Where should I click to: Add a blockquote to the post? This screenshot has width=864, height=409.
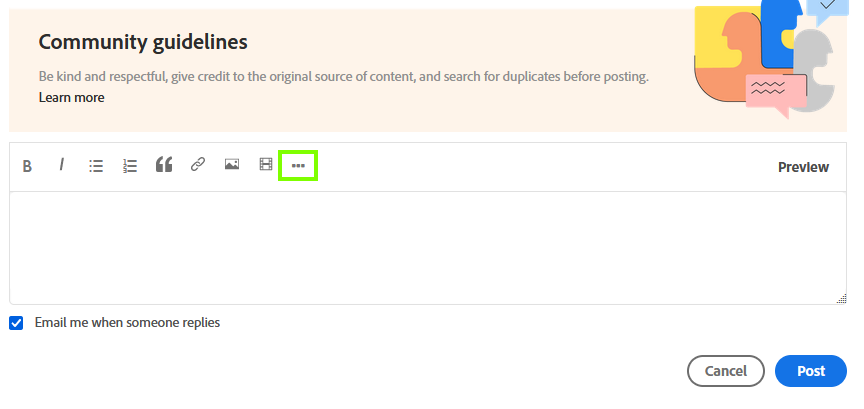[x=164, y=165]
